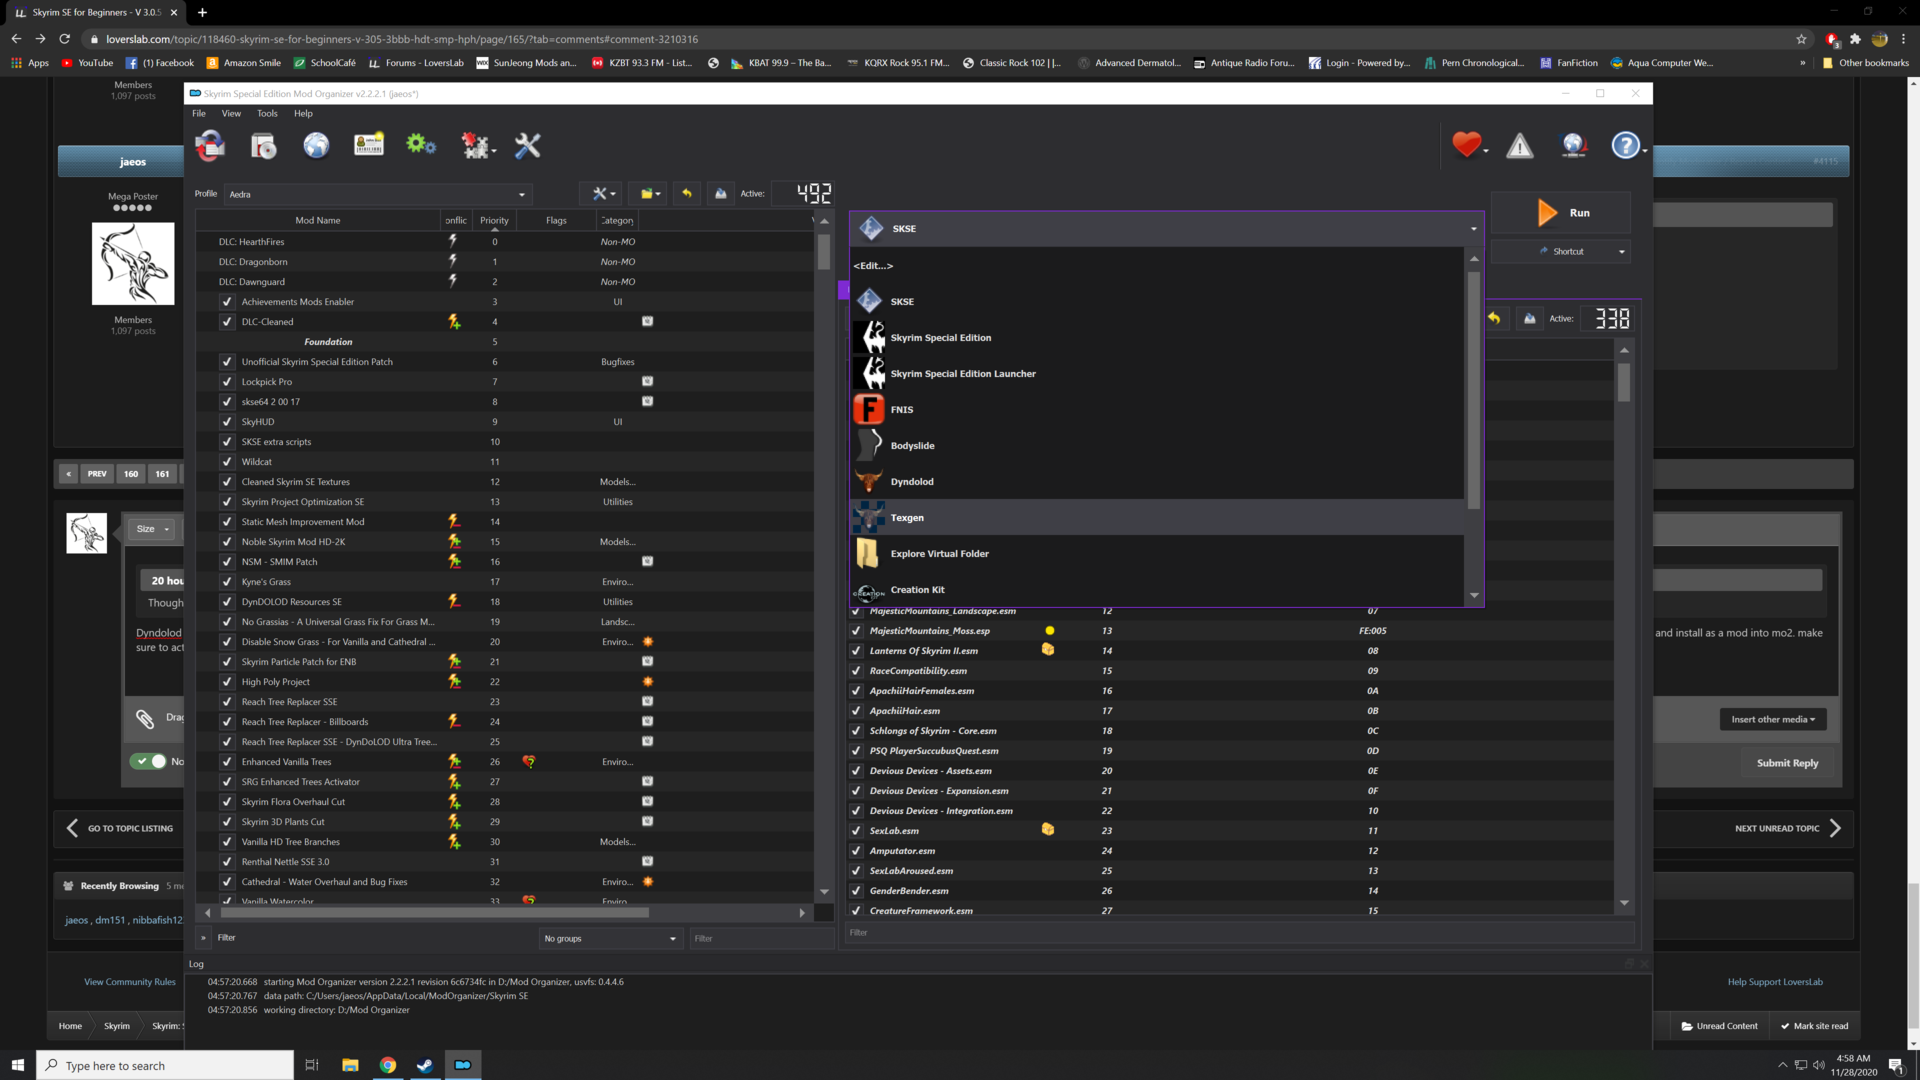Open the Tools menu
1920x1080 pixels.
pyautogui.click(x=267, y=113)
